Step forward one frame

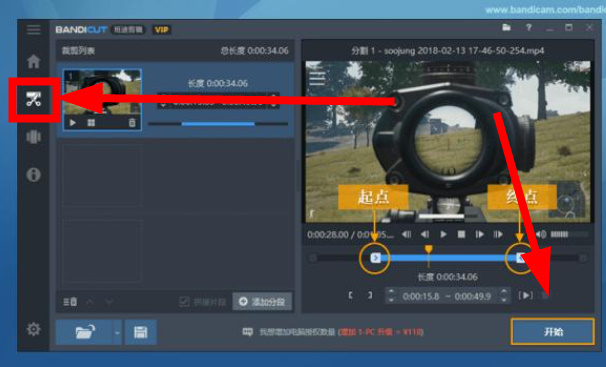[x=480, y=234]
